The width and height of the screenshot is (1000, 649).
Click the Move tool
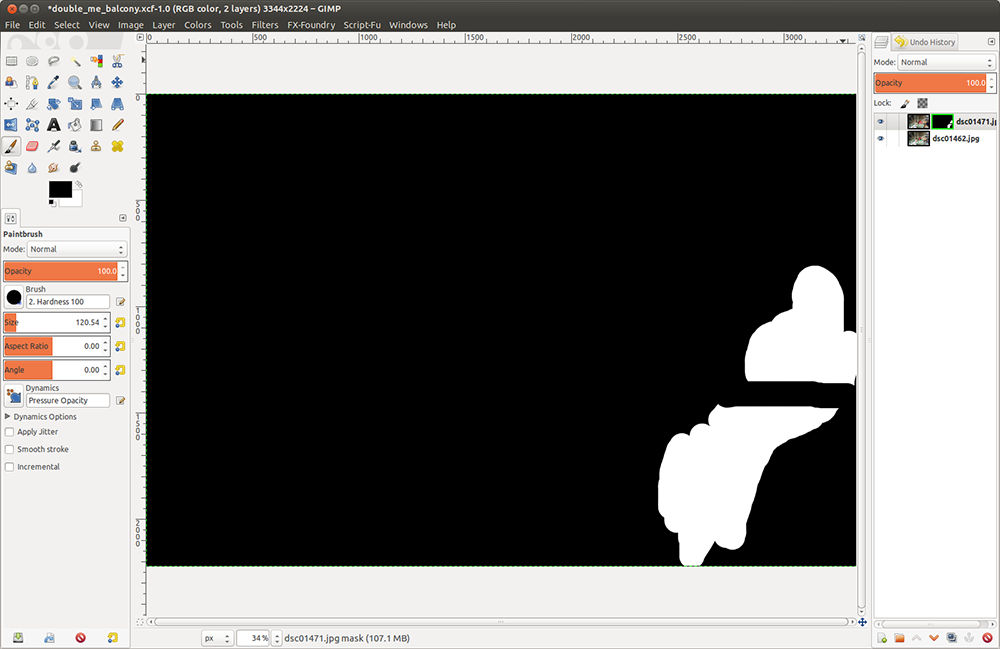click(x=117, y=82)
